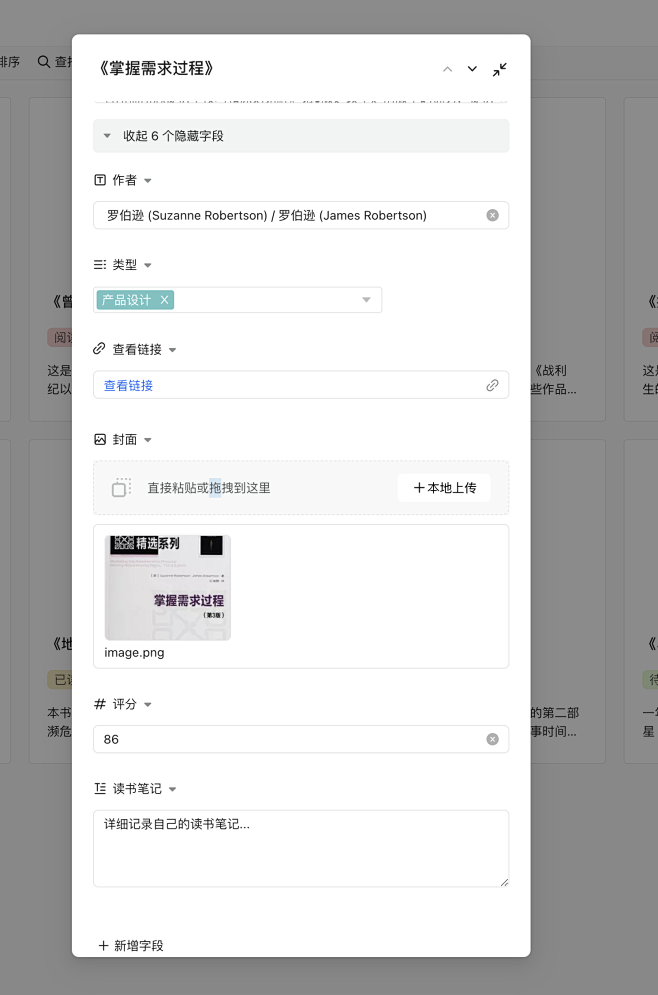Image resolution: width=658 pixels, height=995 pixels.
Task: Clear the 作者 field text
Action: 492,215
